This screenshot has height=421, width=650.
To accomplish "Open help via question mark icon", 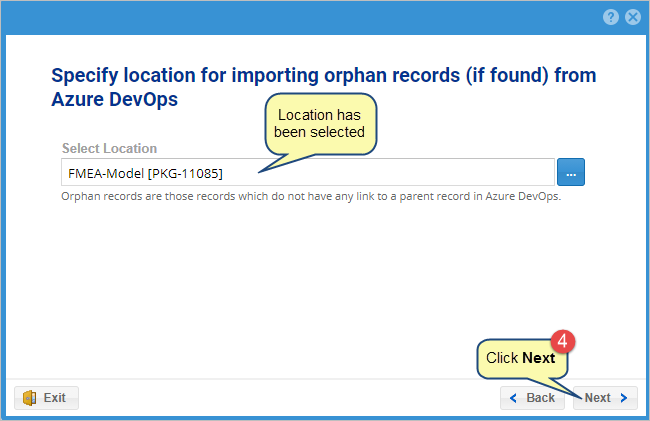I will (x=611, y=17).
